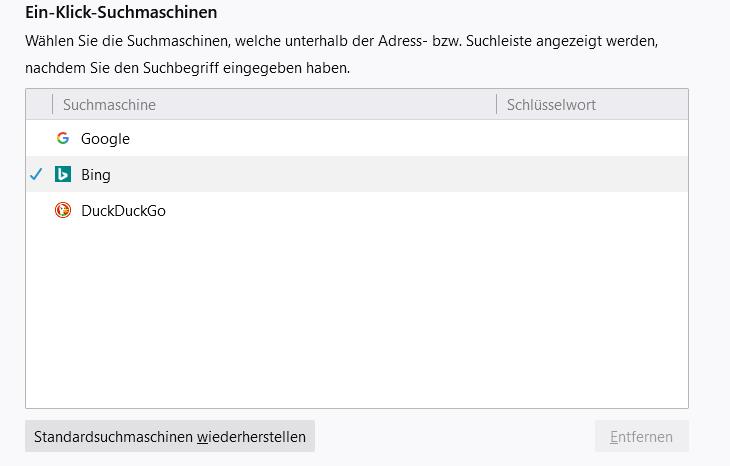This screenshot has width=730, height=466.
Task: Click the description text starting with Wählen Sie
Action: 341,41
